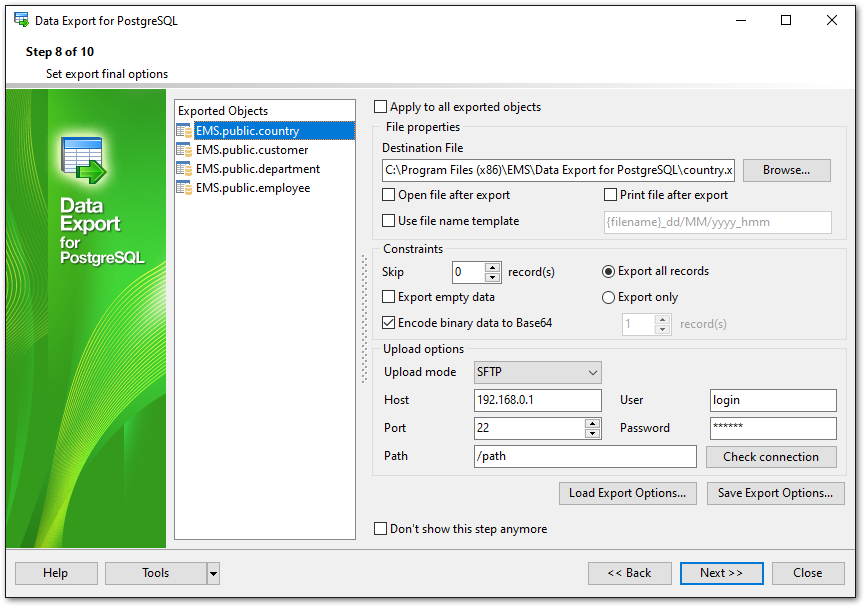865x607 pixels.
Task: Maximize the Data Export window
Action: click(786, 20)
